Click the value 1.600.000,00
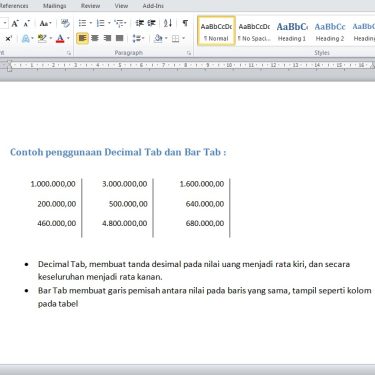 (202, 184)
